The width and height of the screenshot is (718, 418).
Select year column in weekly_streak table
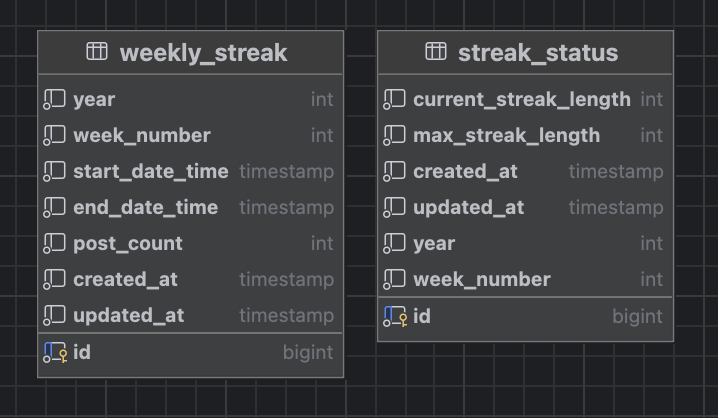click(190, 99)
